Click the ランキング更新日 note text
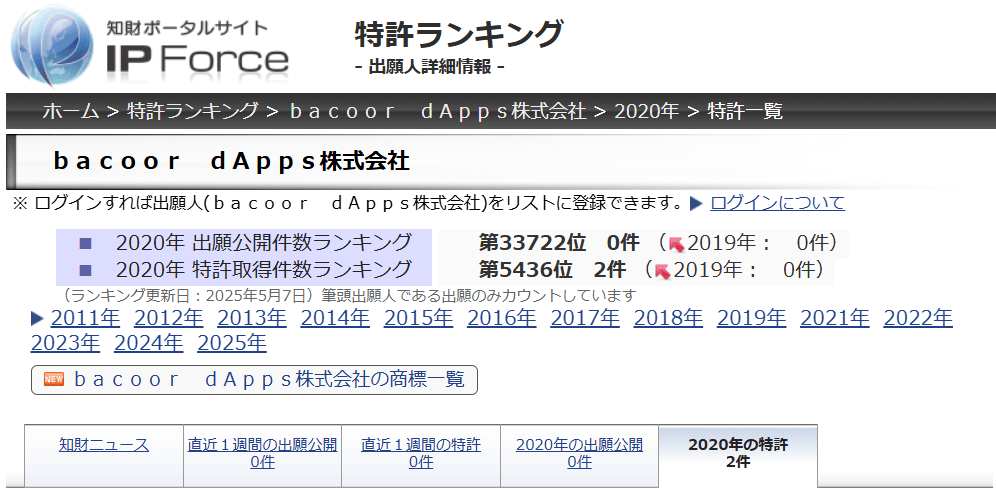This screenshot has height=490, width=996. coord(349,296)
